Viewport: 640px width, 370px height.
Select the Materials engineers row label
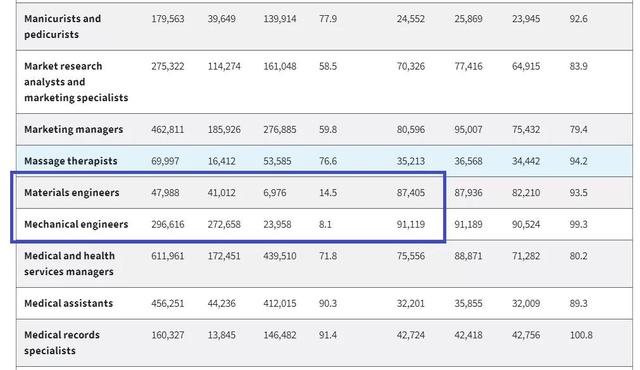click(71, 193)
